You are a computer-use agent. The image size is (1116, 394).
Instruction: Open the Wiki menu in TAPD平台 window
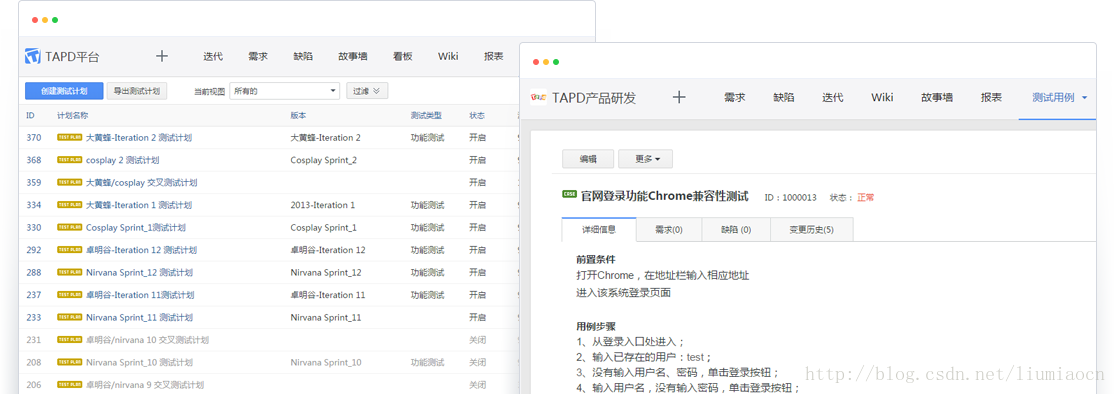click(448, 56)
